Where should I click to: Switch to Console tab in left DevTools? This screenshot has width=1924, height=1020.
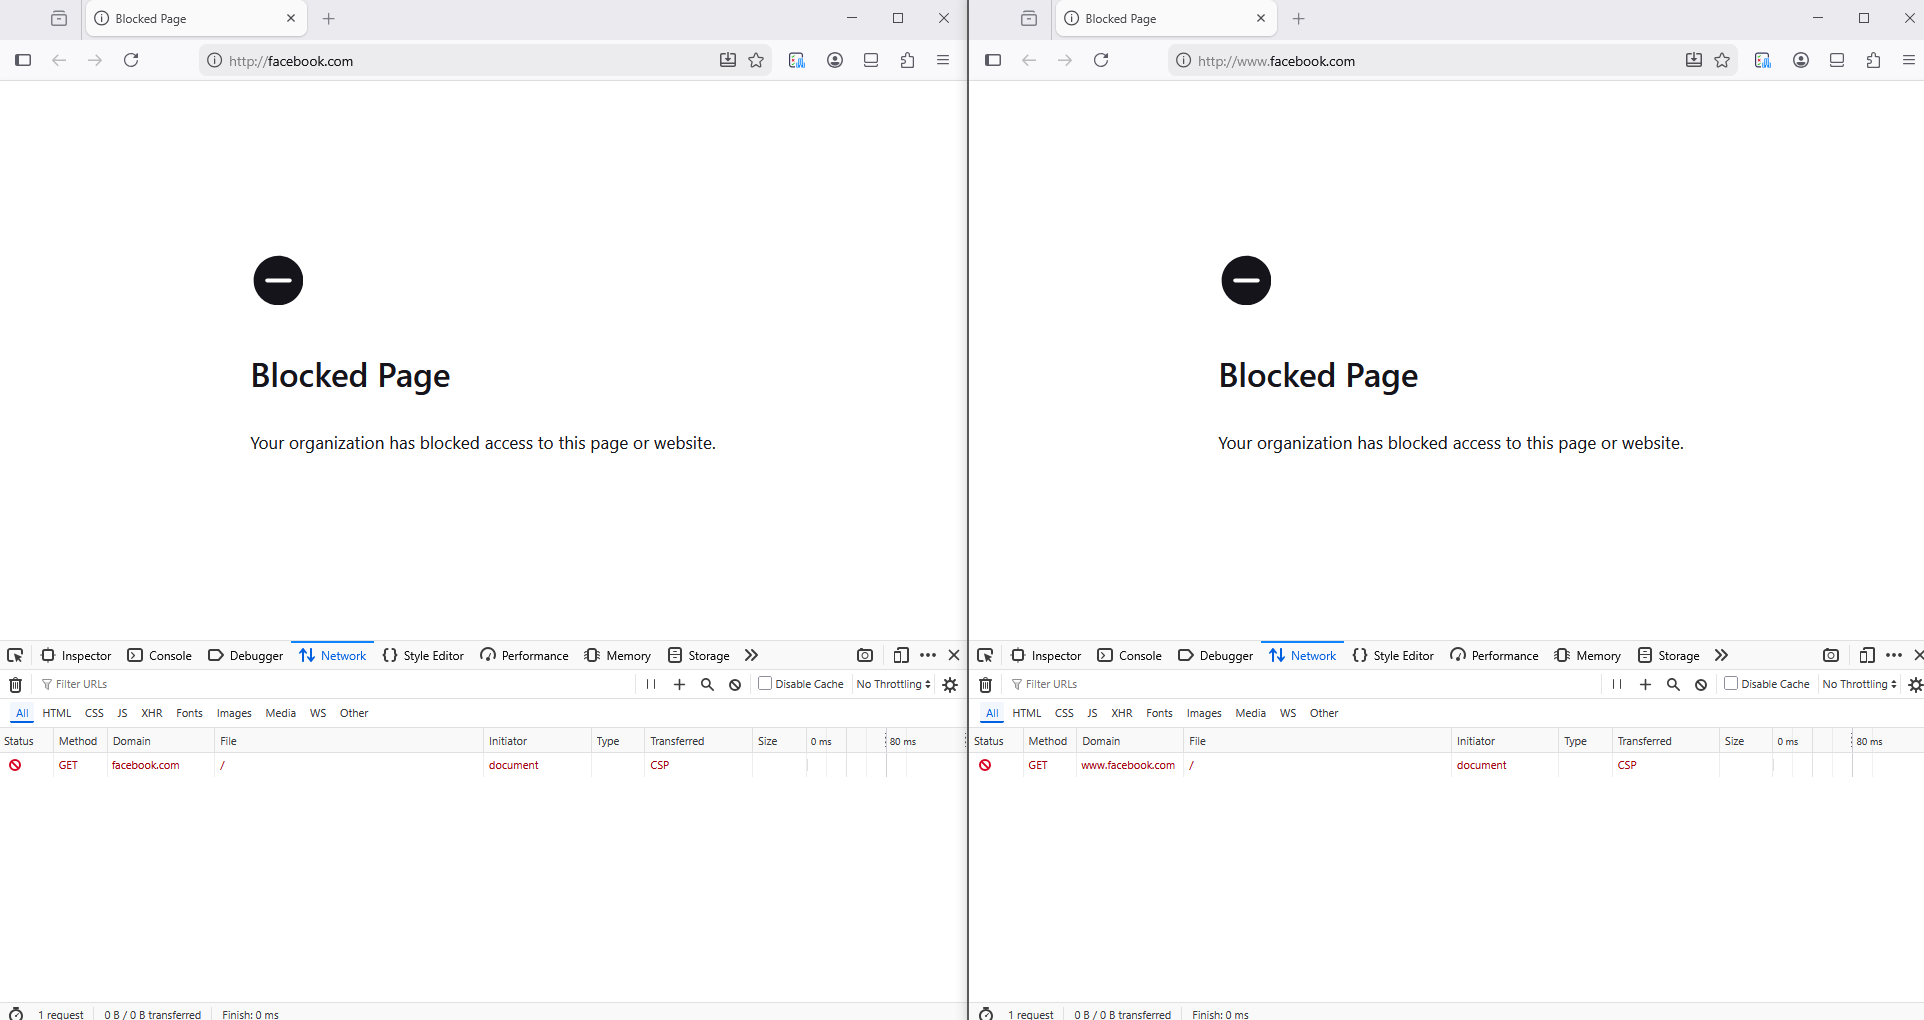point(160,655)
